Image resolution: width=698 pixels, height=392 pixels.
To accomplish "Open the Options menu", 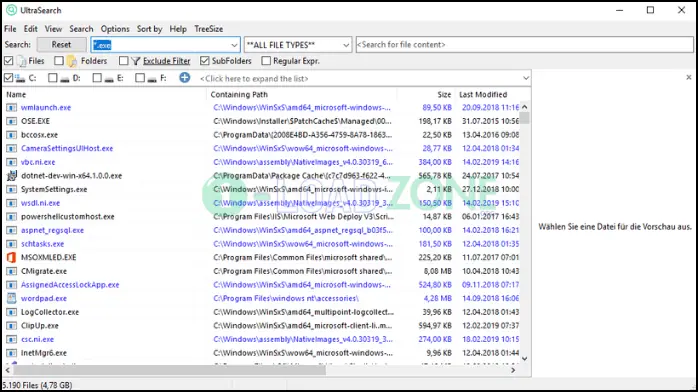I will point(115,29).
